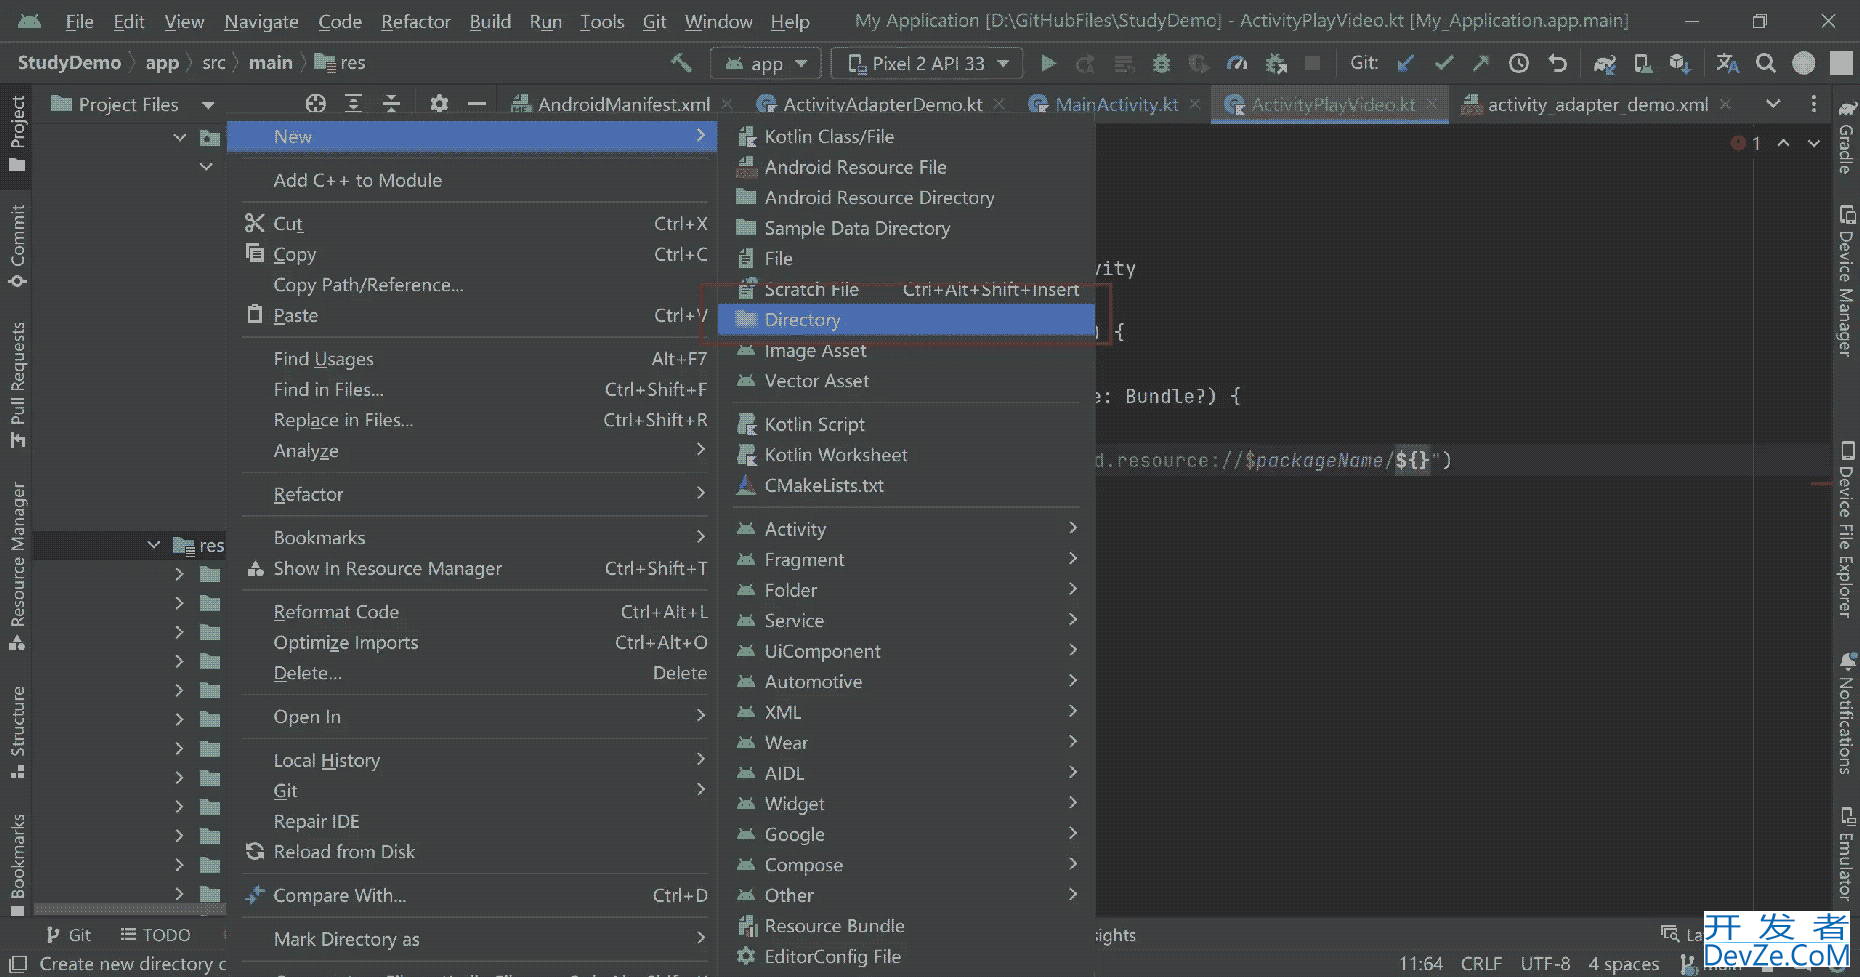This screenshot has height=977, width=1860.
Task: Open Git history clock icon
Action: click(1519, 63)
